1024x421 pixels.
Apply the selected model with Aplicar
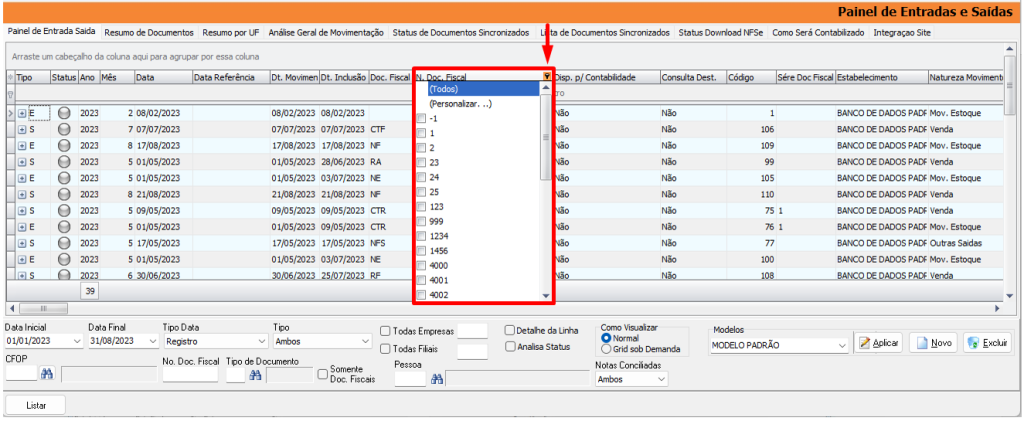pos(878,343)
